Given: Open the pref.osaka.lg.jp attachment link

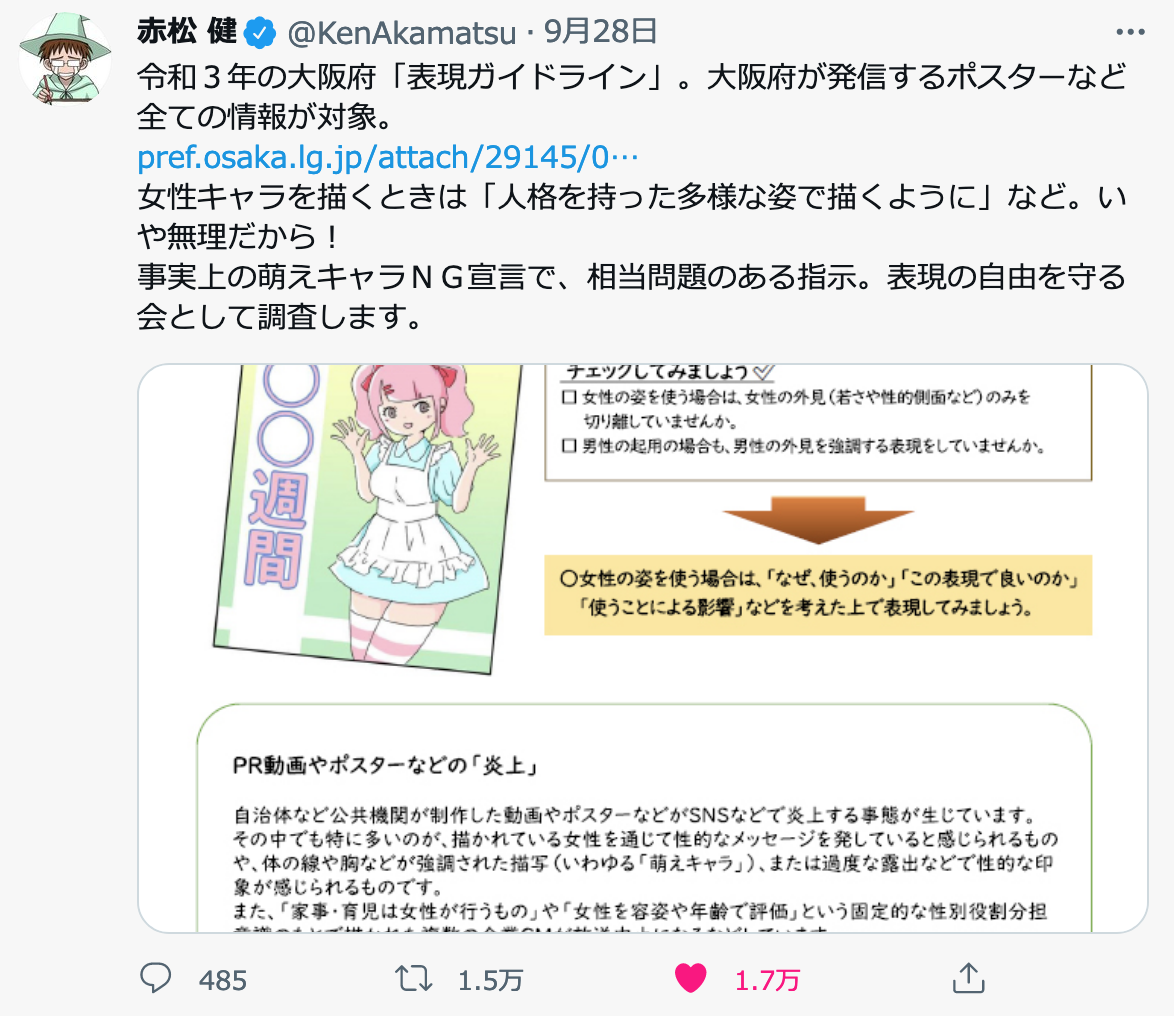Looking at the screenshot, I should coord(387,157).
